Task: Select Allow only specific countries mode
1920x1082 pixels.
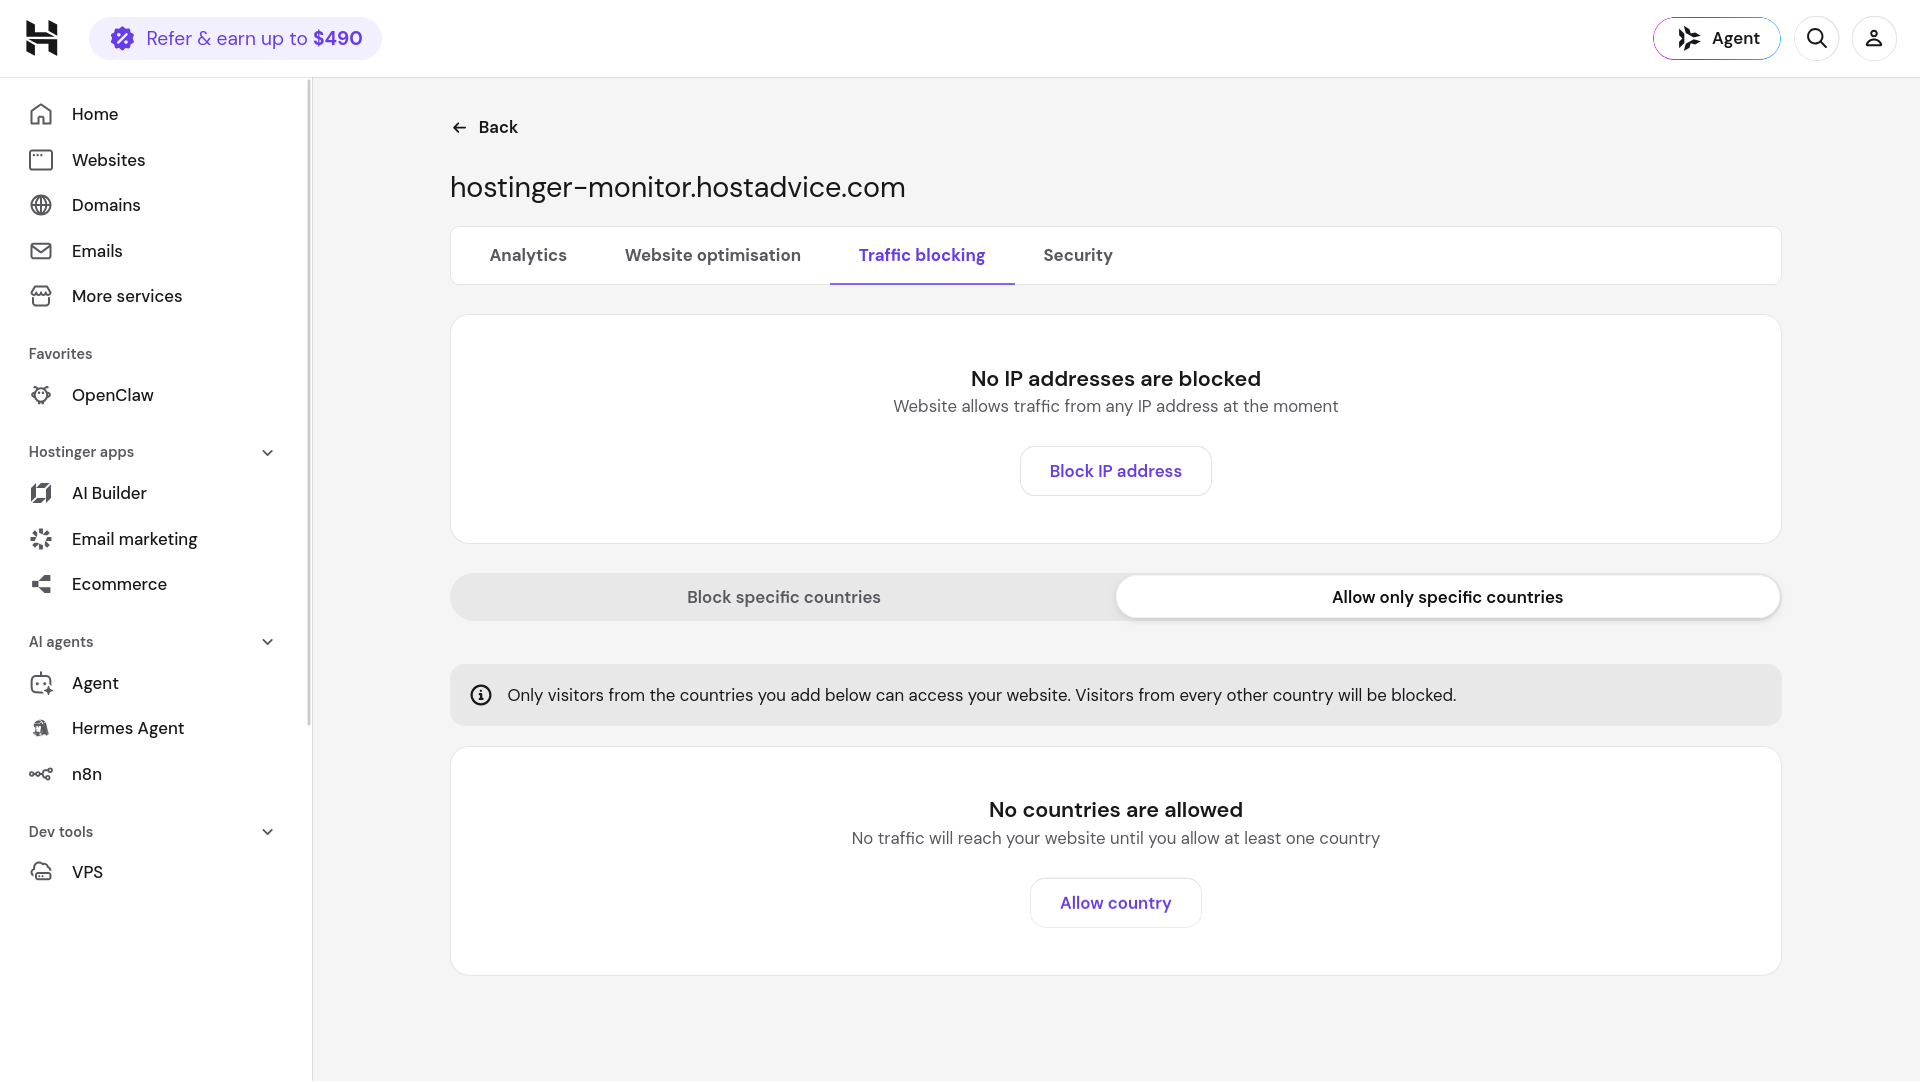Action: (x=1447, y=597)
